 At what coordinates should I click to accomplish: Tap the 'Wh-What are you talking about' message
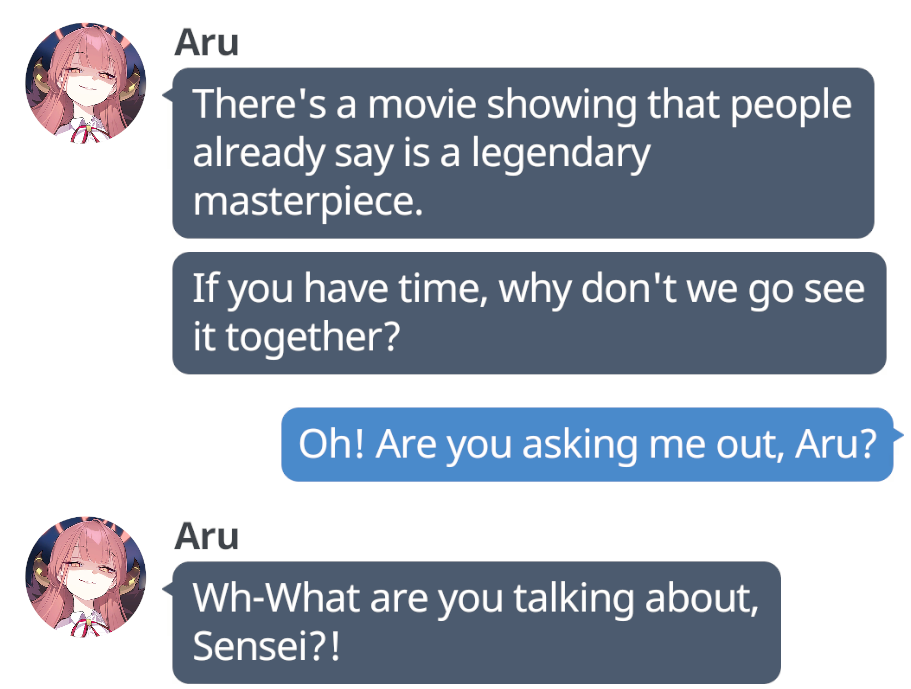476,622
